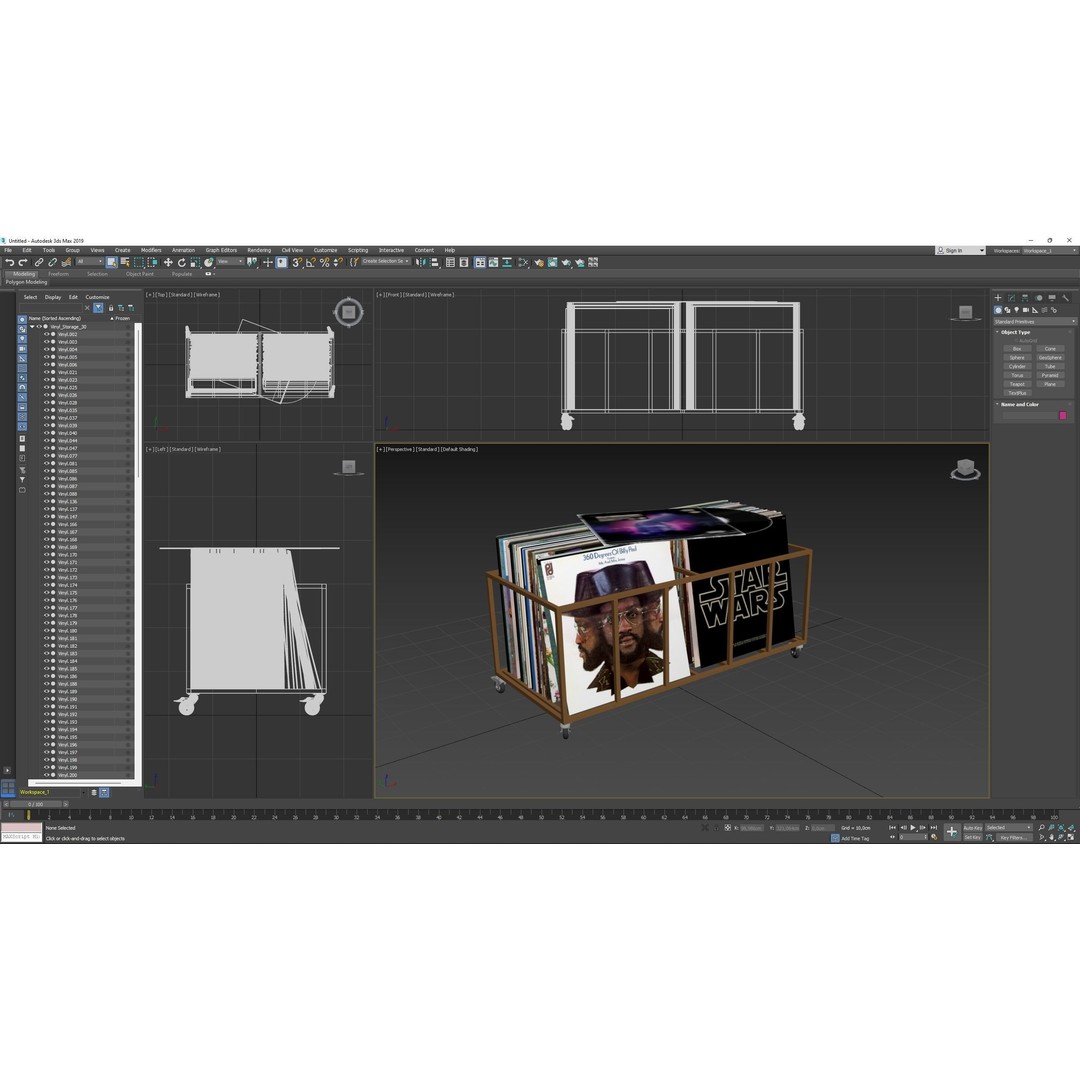The height and width of the screenshot is (1080, 1080).
Task: Select the Shapes category icon
Action: click(1007, 310)
